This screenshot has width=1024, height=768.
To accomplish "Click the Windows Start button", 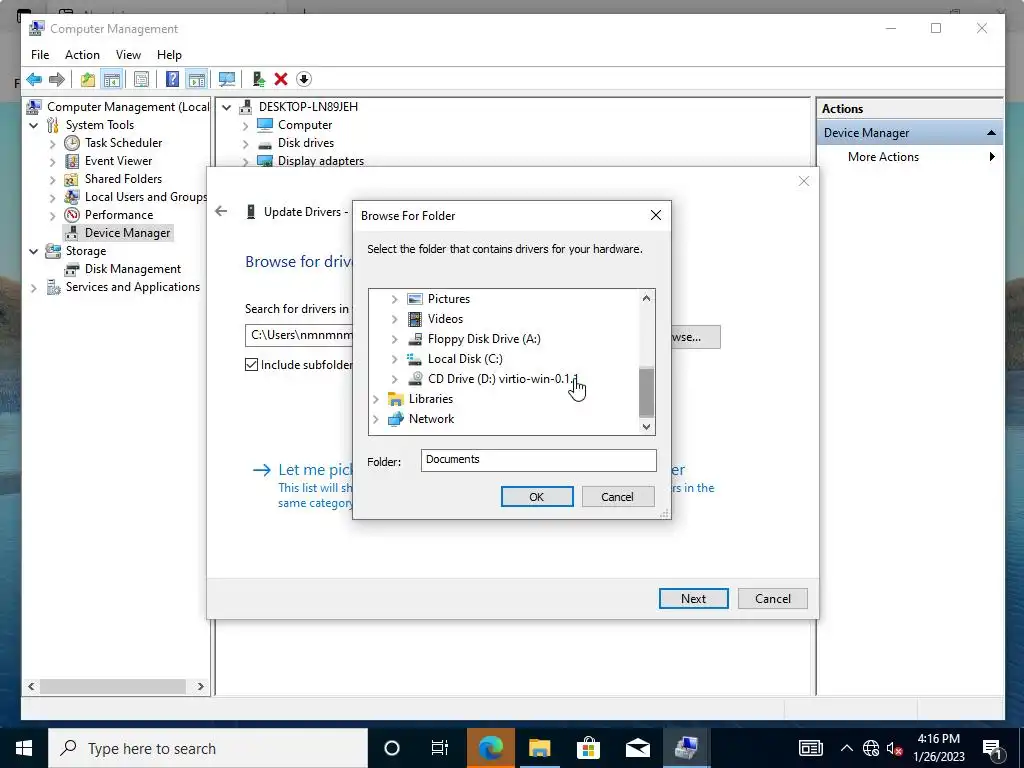I will coord(24,748).
